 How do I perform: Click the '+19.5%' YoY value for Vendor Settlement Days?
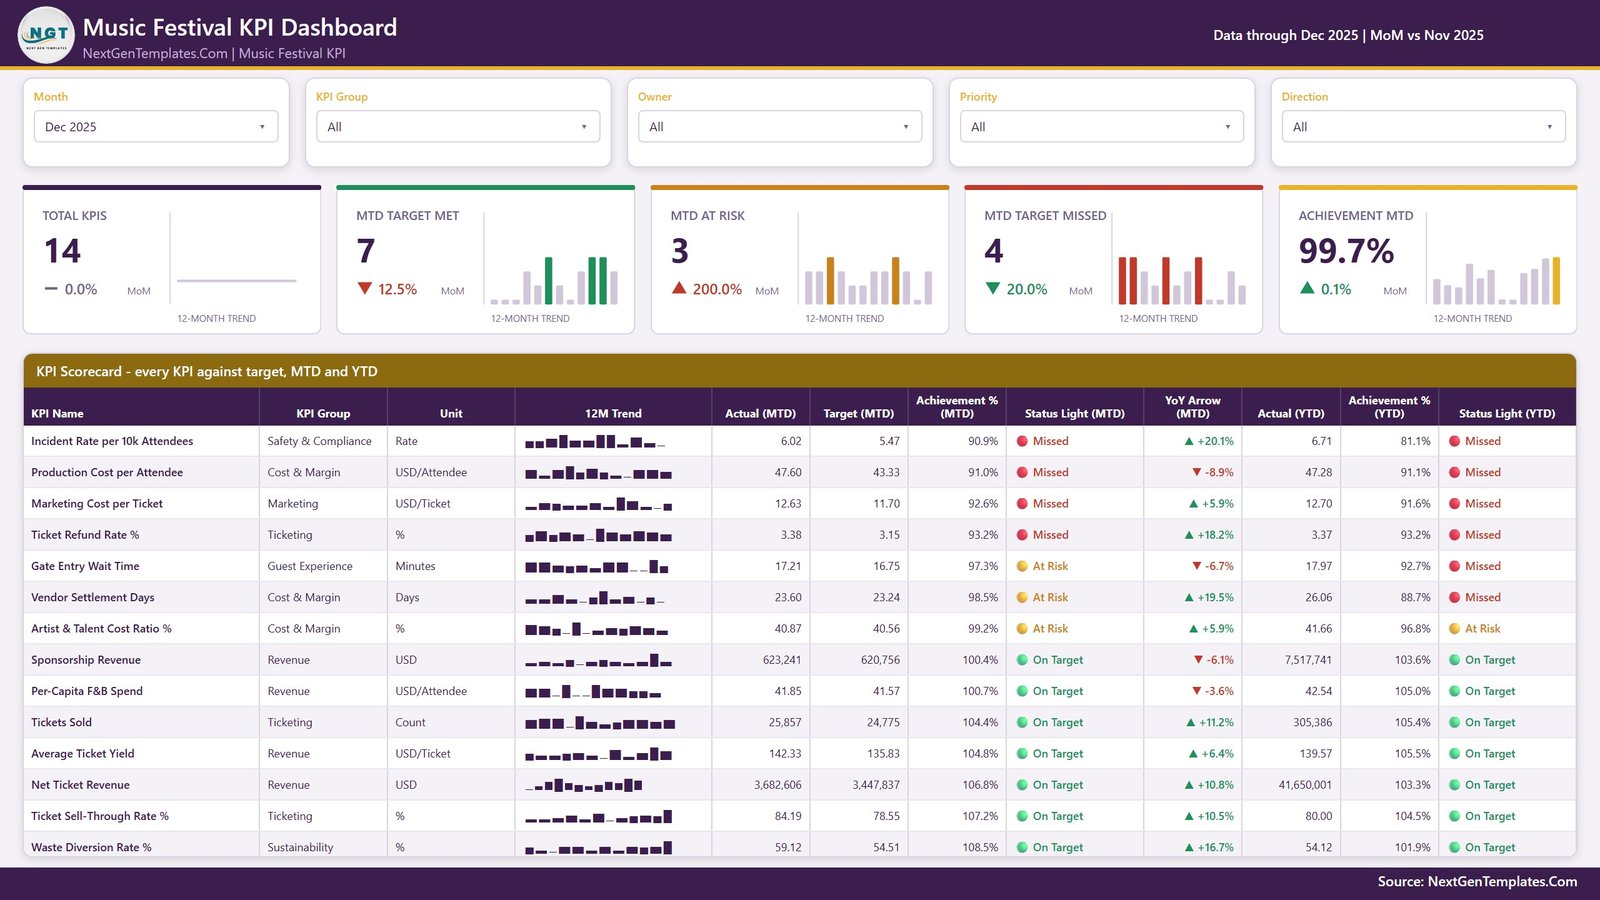(1215, 597)
